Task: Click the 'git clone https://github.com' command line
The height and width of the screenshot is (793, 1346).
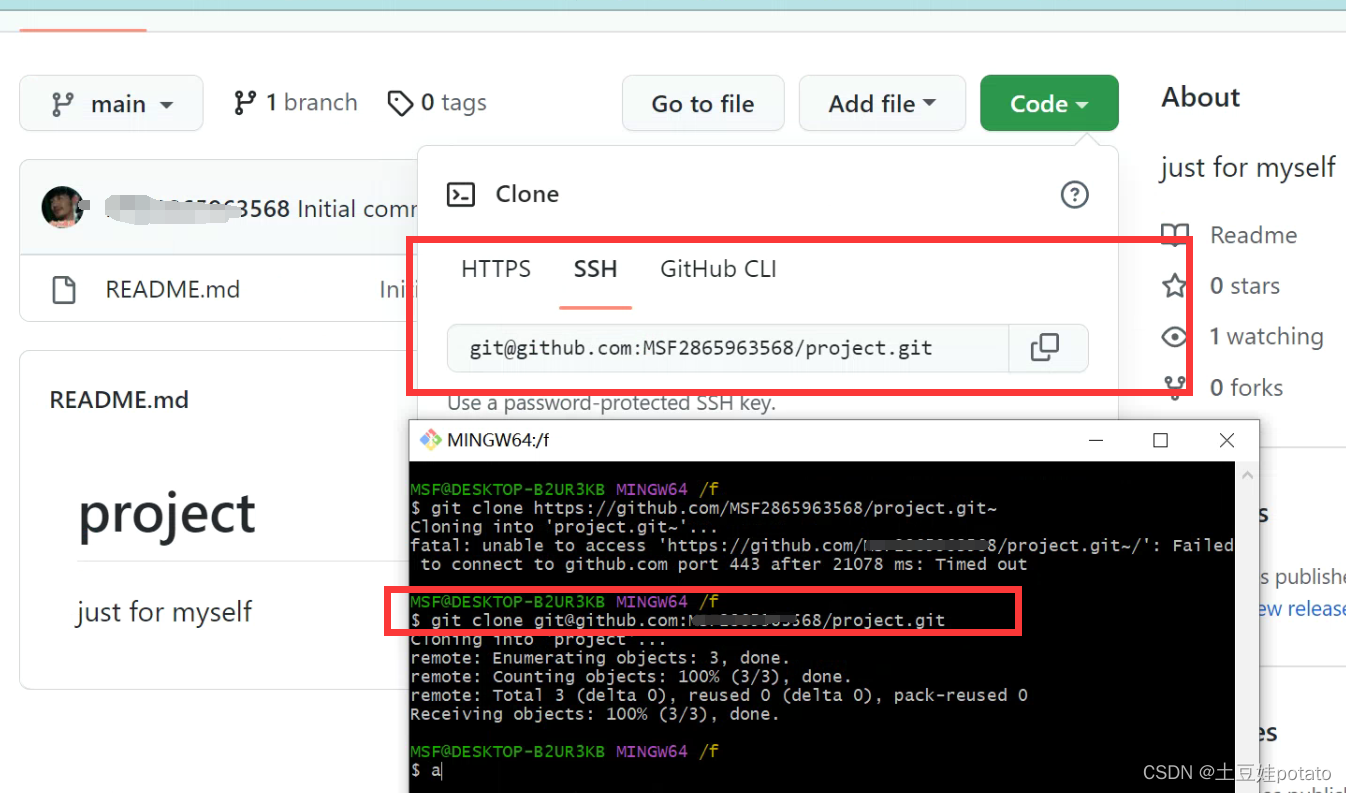Action: pyautogui.click(x=704, y=508)
